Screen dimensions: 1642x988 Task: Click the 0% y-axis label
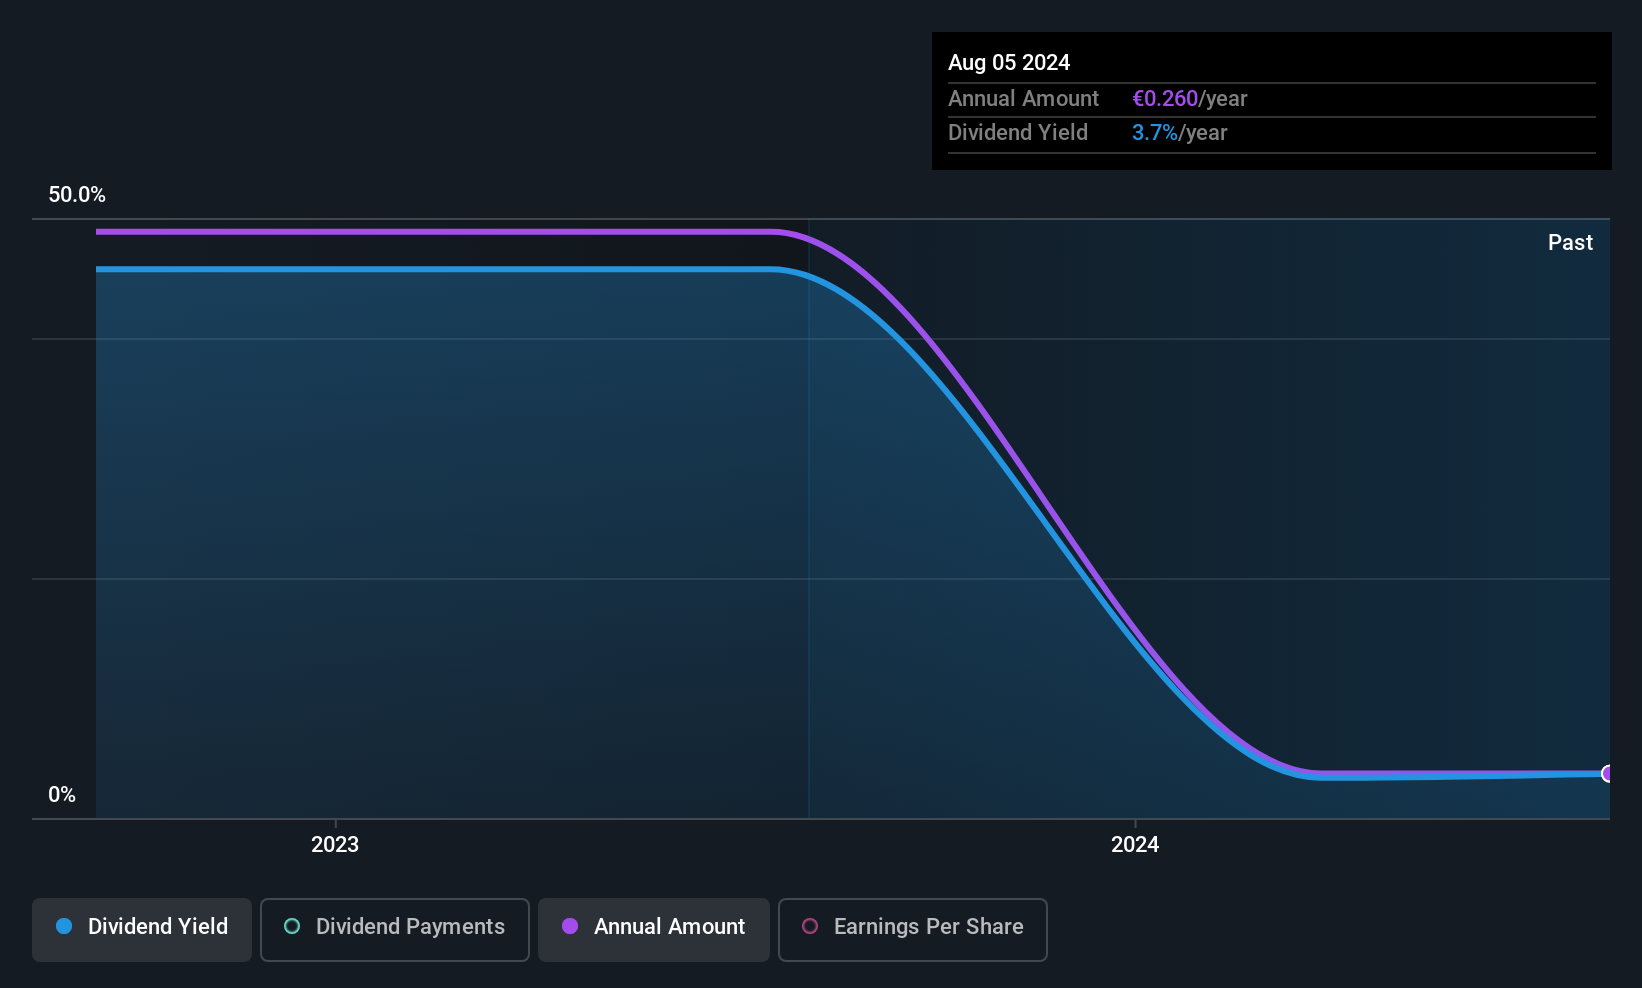click(x=62, y=794)
